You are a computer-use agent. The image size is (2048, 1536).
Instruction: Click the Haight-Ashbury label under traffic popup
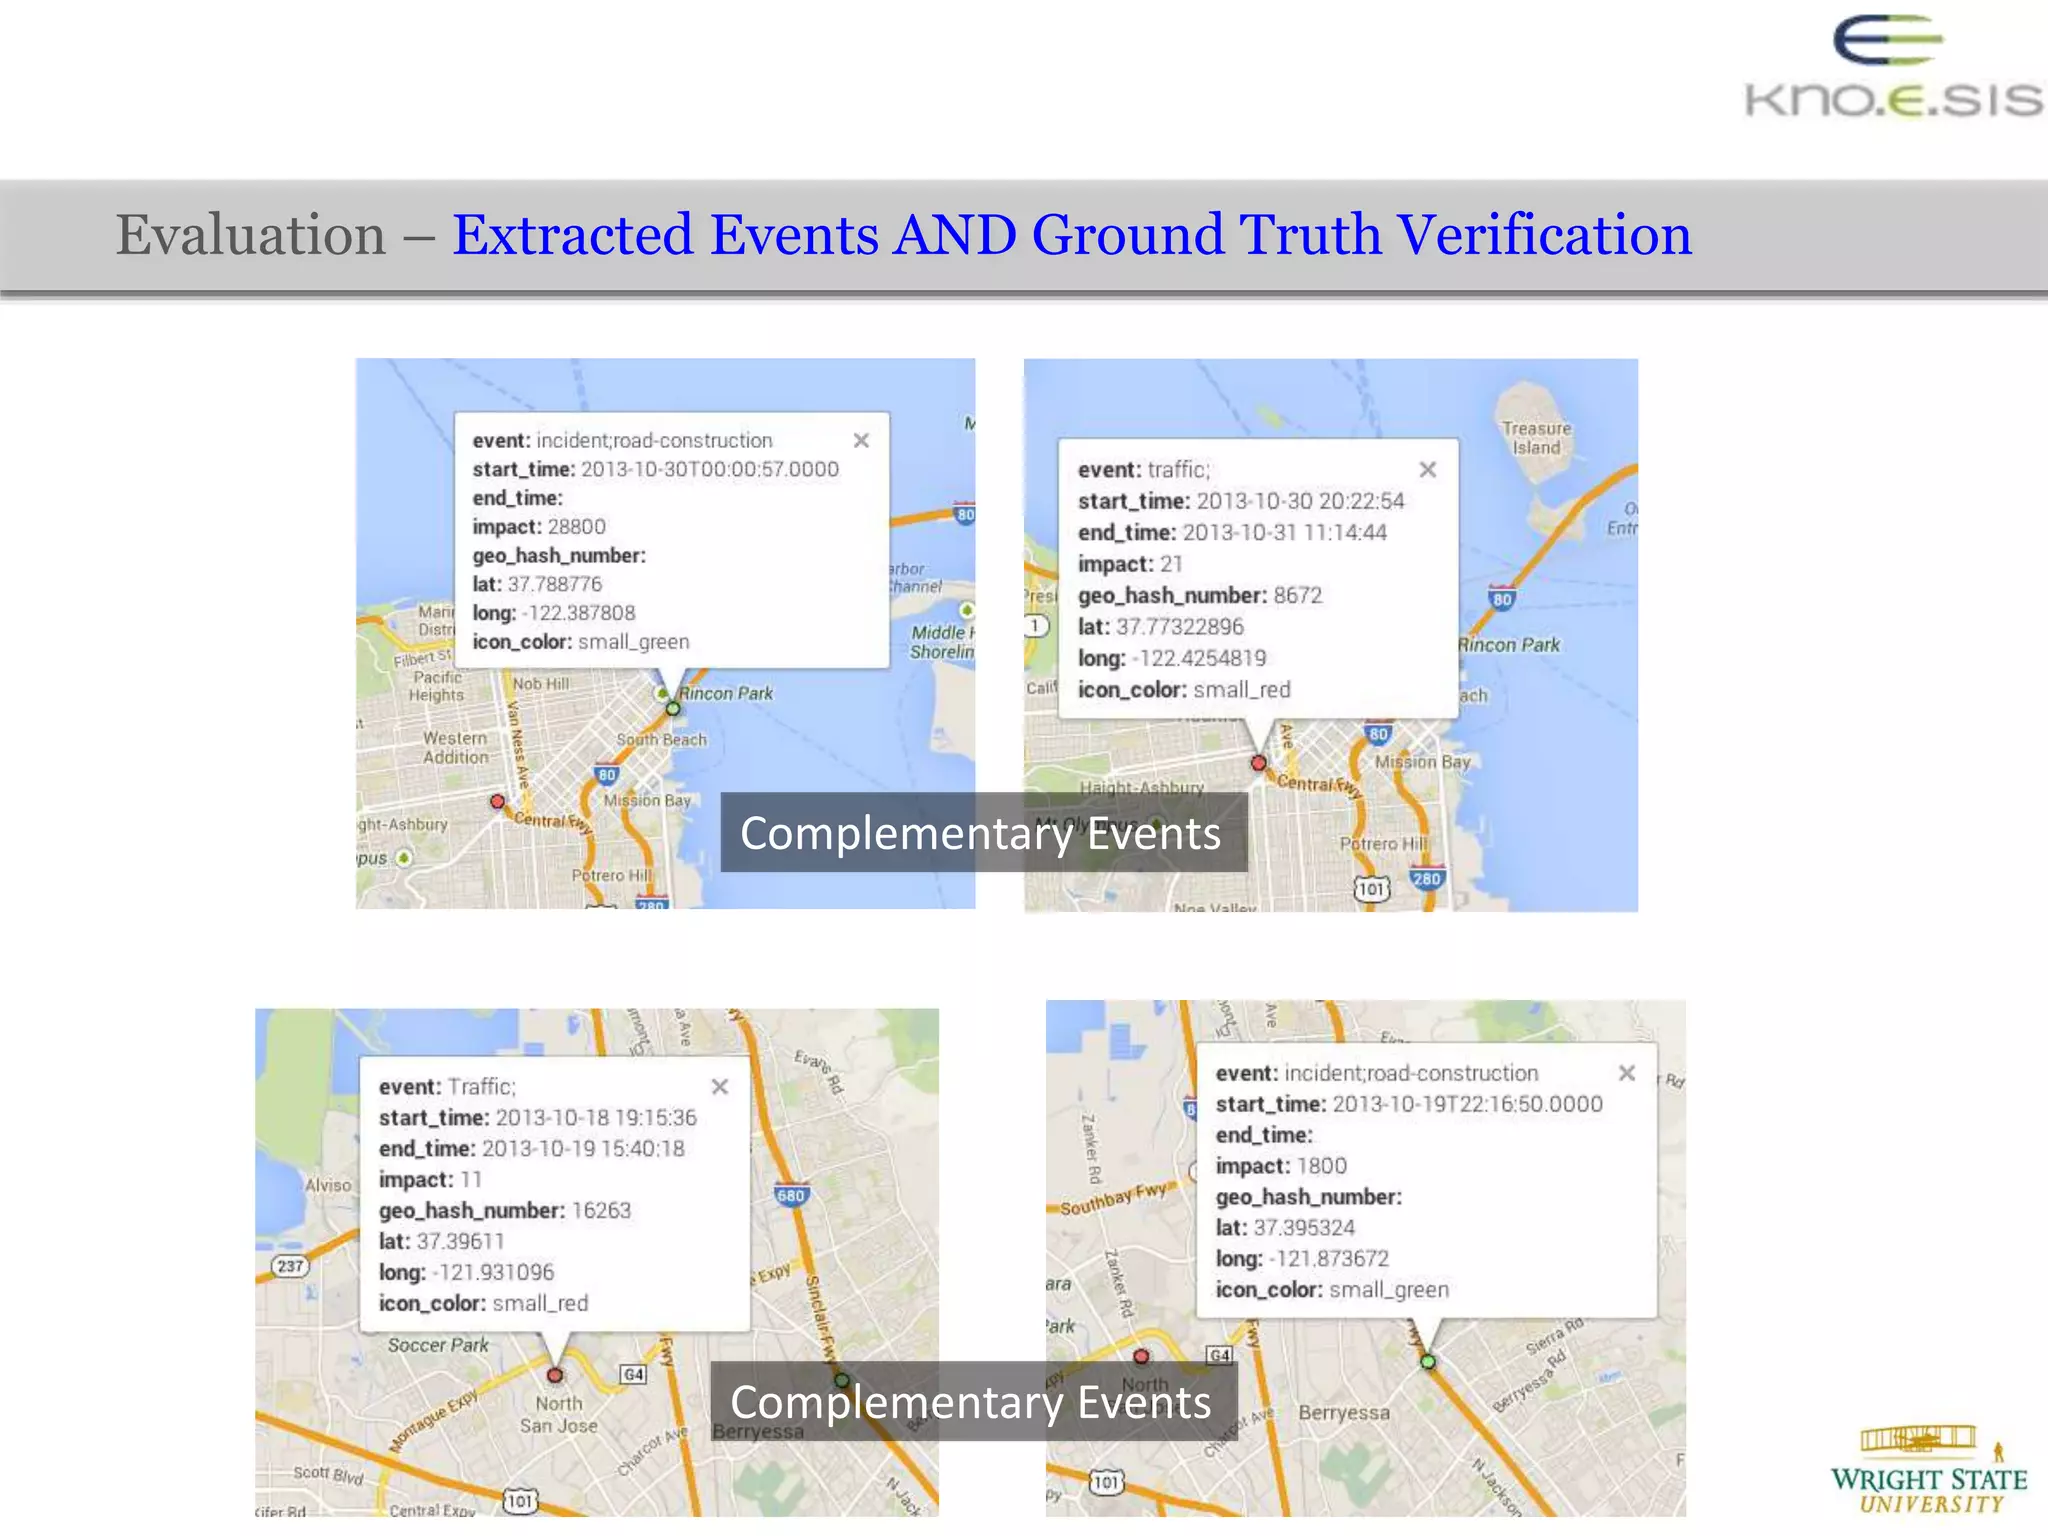tap(1141, 788)
